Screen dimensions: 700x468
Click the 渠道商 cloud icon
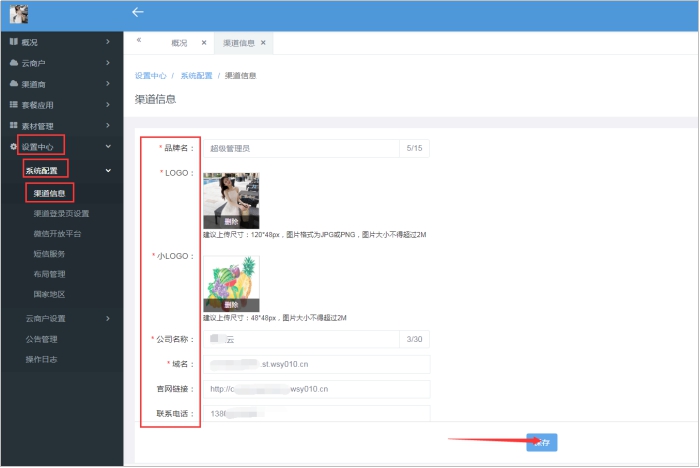(x=14, y=84)
